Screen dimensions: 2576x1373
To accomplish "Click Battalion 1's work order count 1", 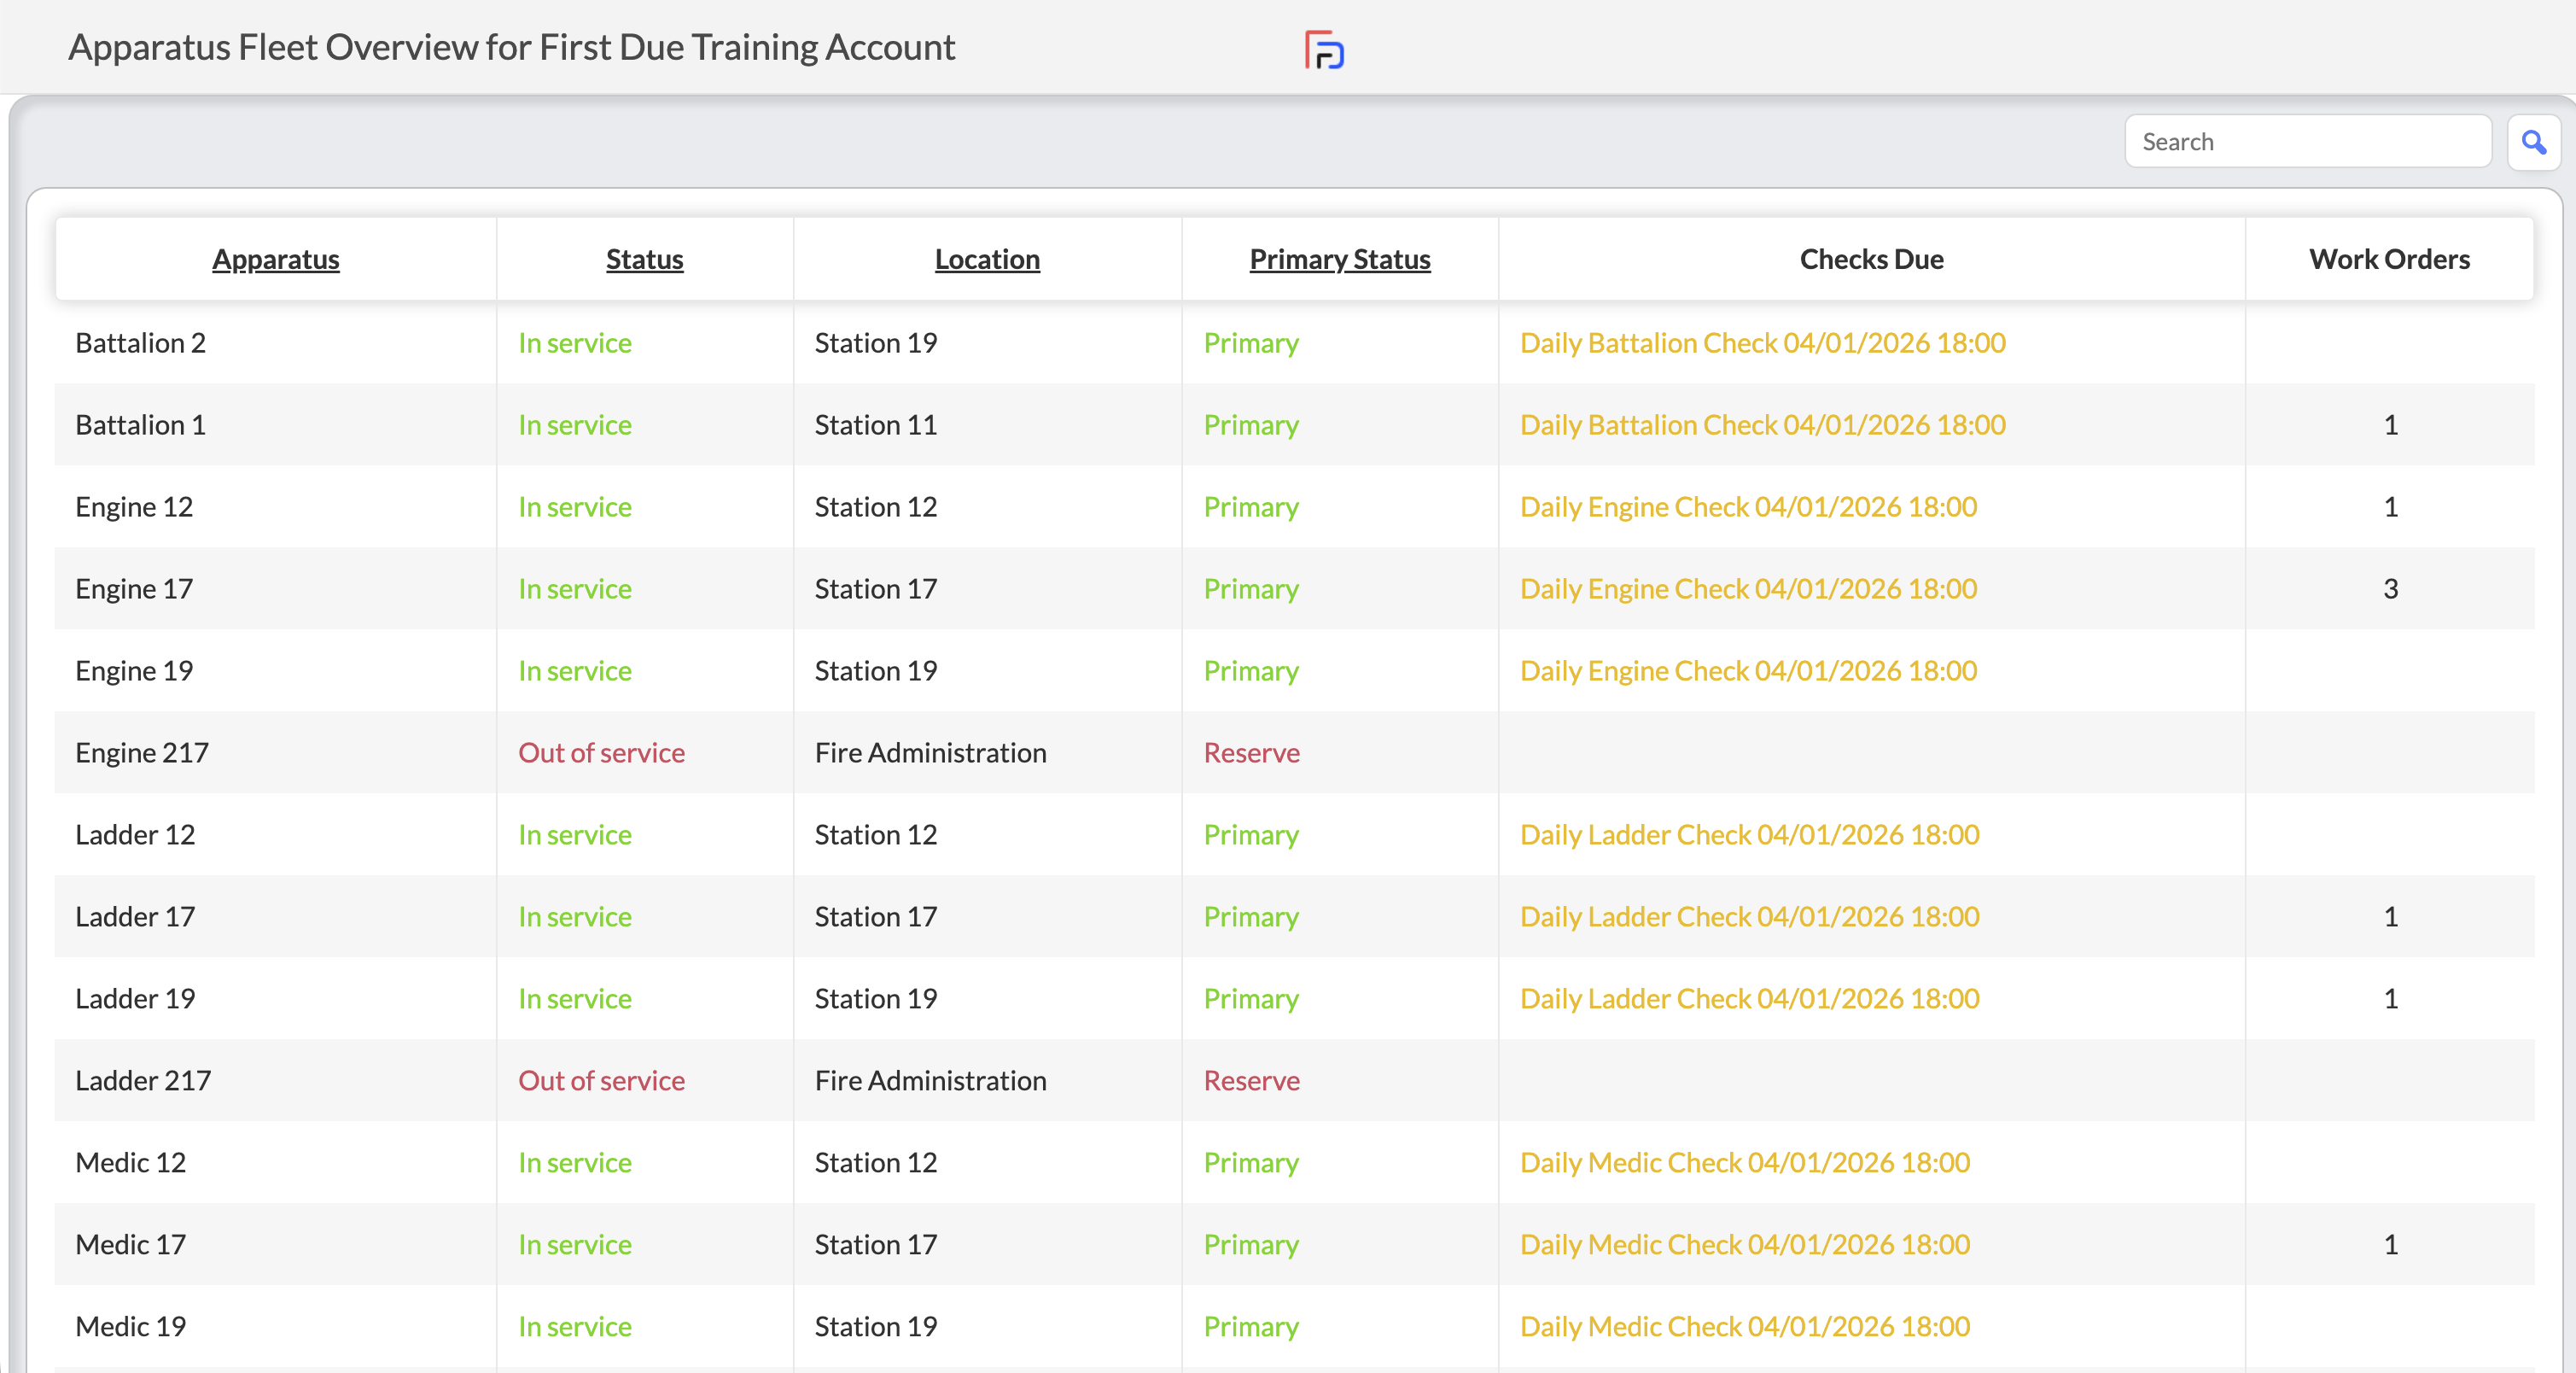I will (x=2390, y=425).
